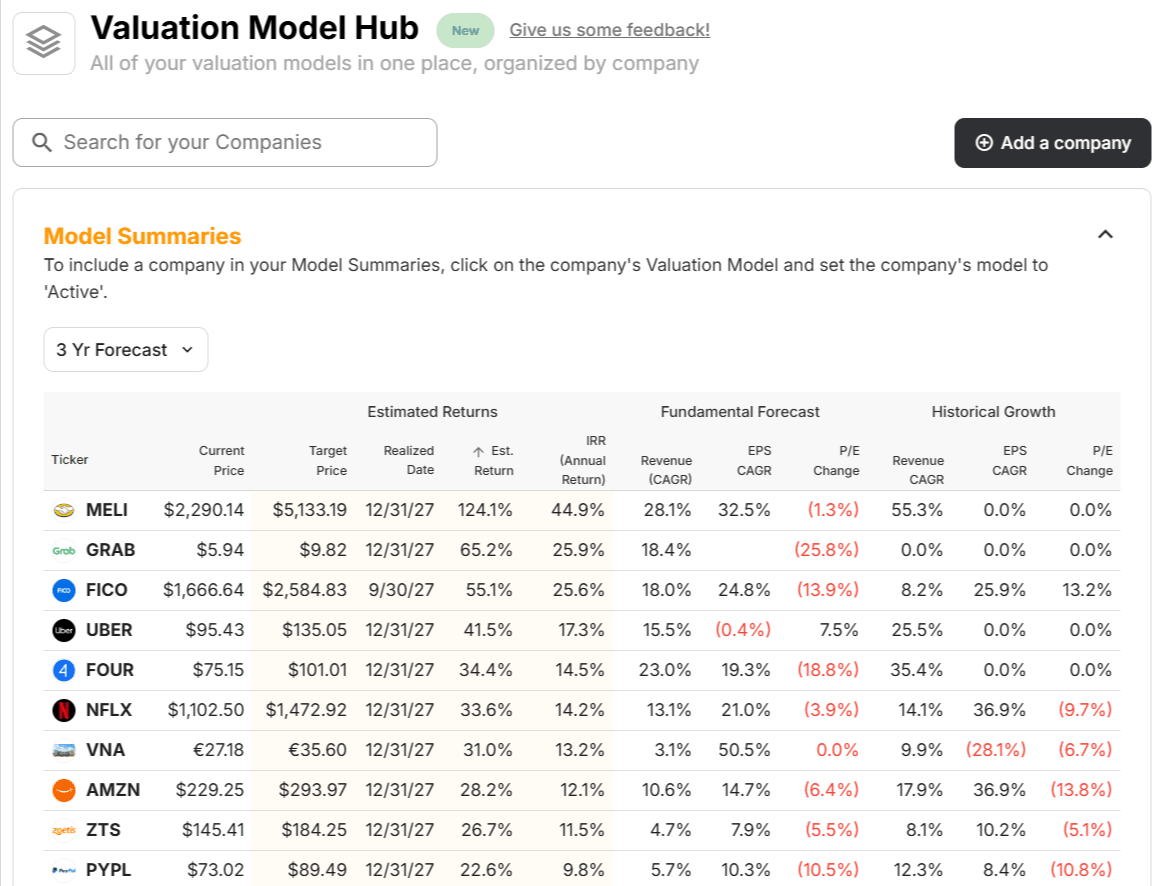Click the PYPL PayPal logo
The height and width of the screenshot is (886, 1163).
[64, 870]
